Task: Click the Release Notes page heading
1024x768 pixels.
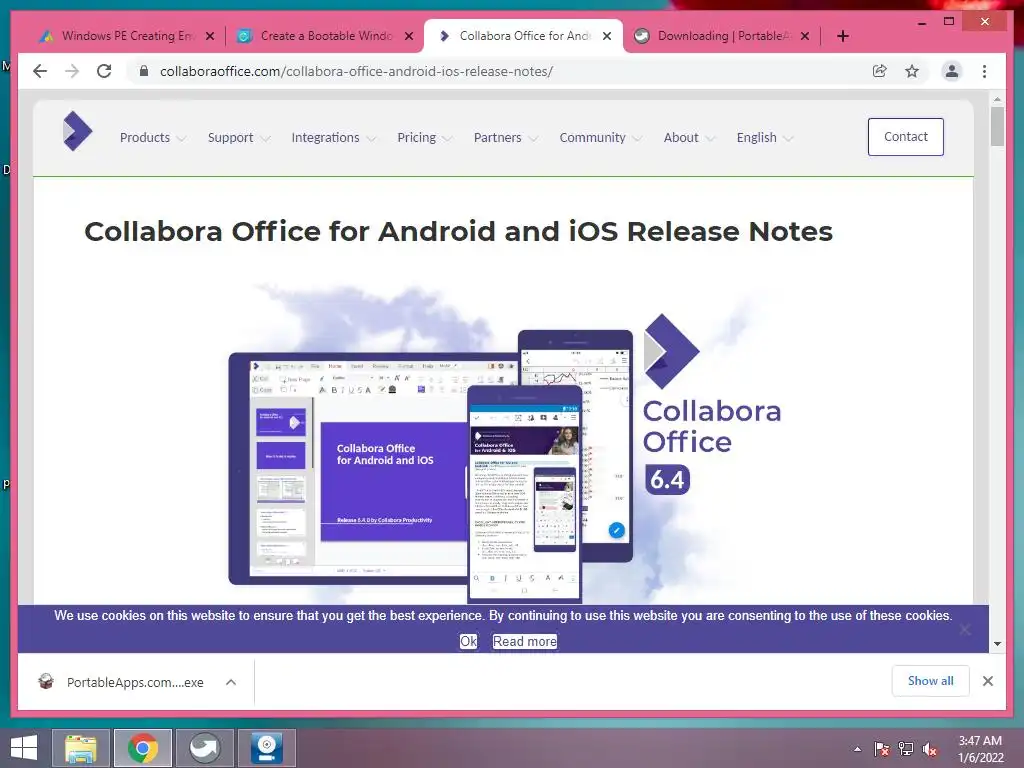Action: tap(458, 232)
